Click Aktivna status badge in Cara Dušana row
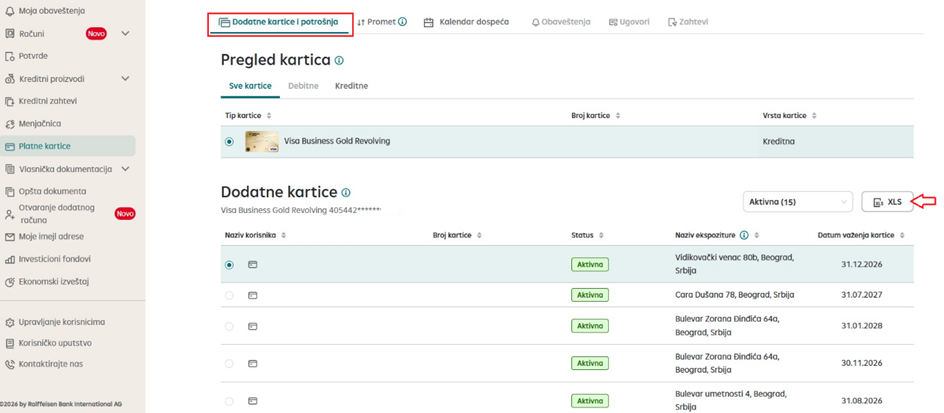The height and width of the screenshot is (413, 944). click(590, 295)
